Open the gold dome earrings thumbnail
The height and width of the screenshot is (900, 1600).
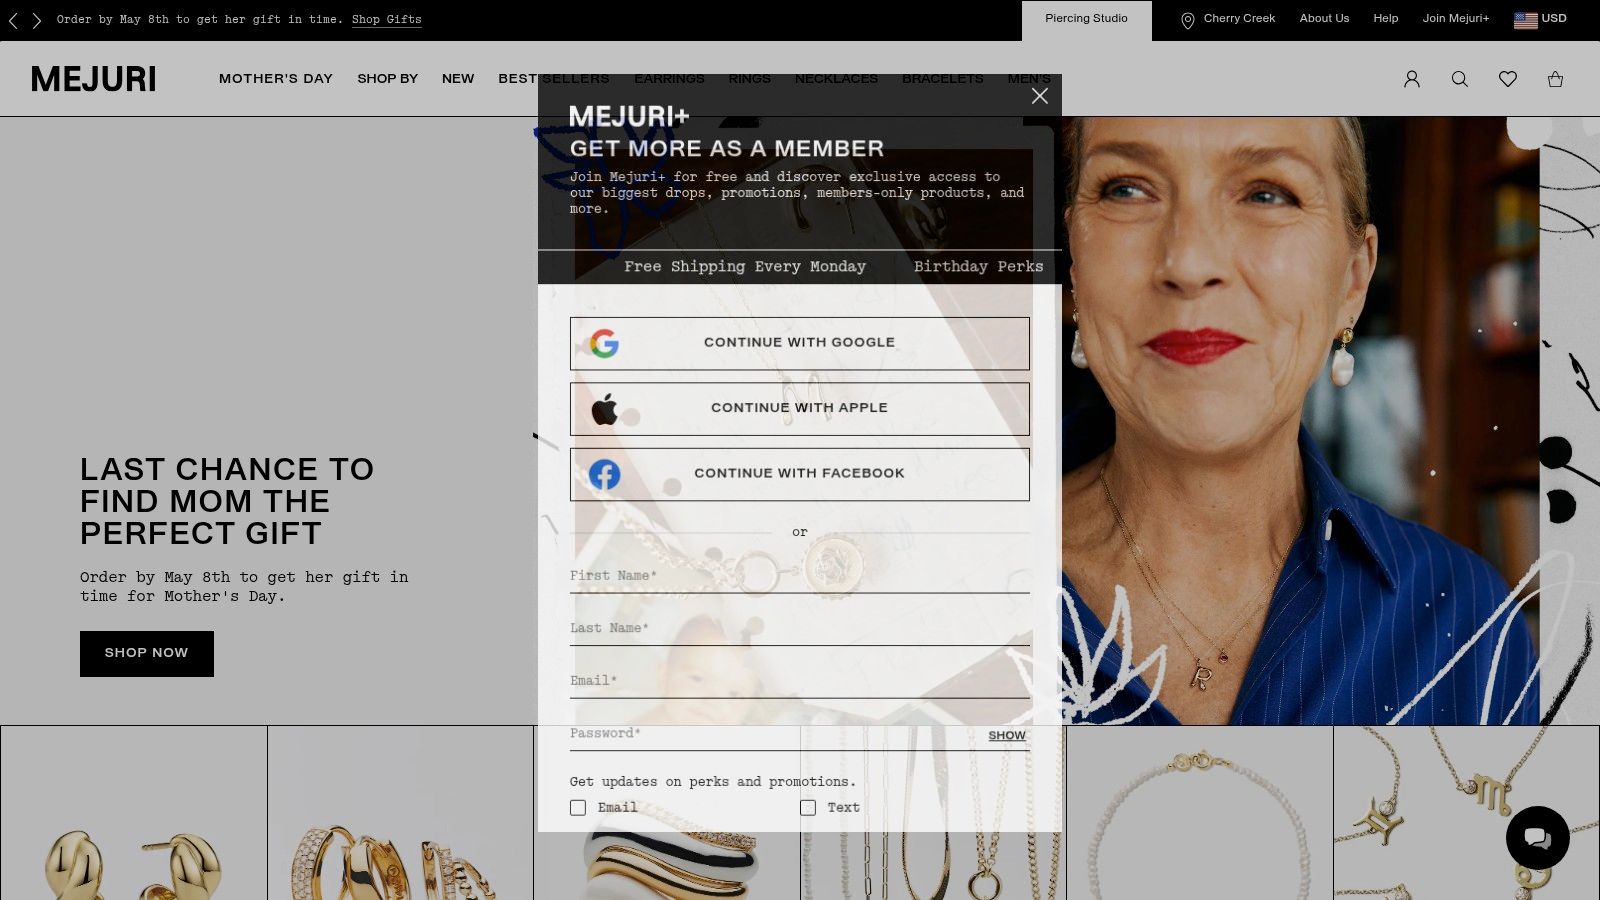coord(134,813)
